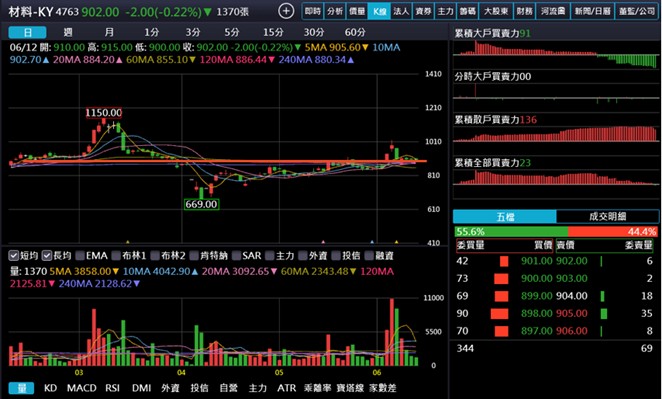This screenshot has height=399, width=662.
Task: Switch to the 成交明細 trade details tab
Action: point(608,217)
